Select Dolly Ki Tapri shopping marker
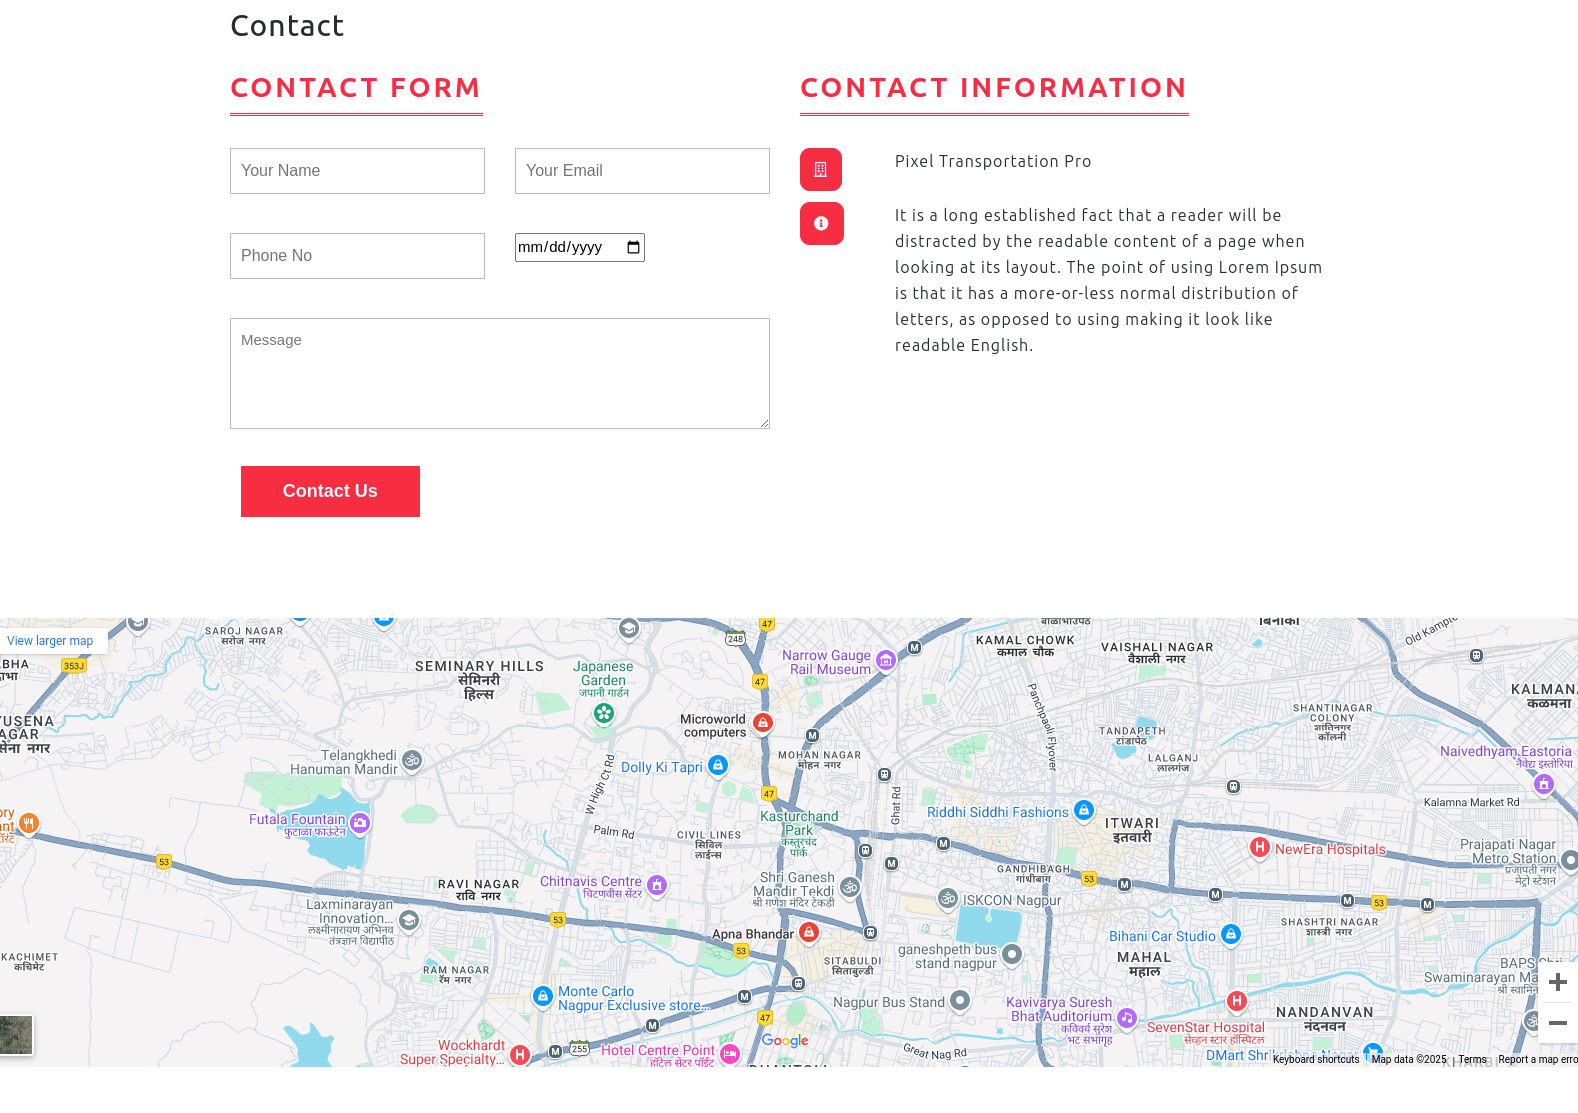 tap(718, 765)
